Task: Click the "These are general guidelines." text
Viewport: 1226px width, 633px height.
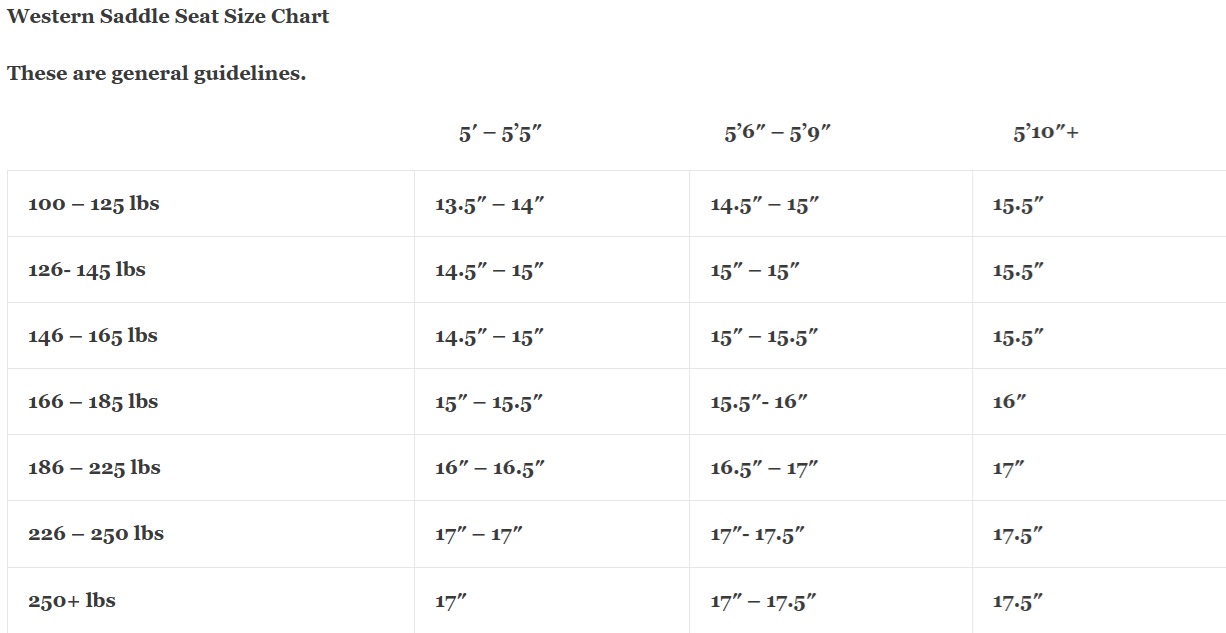Action: click(156, 74)
